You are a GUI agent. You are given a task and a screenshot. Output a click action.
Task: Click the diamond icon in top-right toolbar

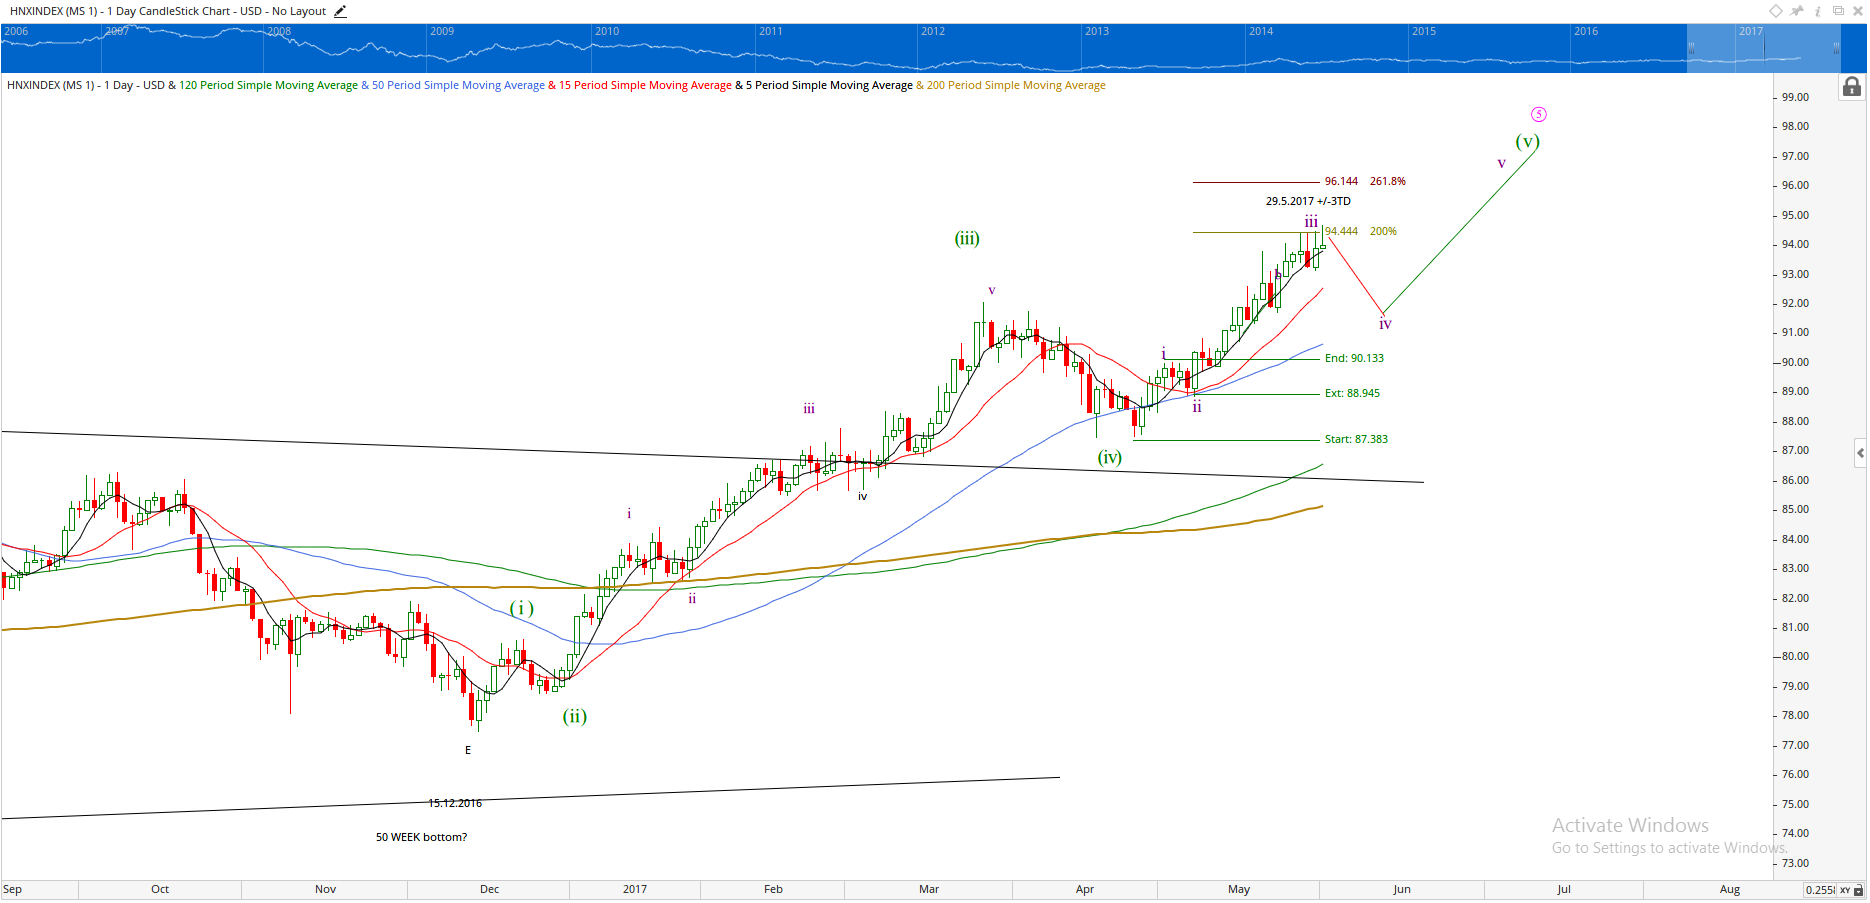pyautogui.click(x=1776, y=11)
